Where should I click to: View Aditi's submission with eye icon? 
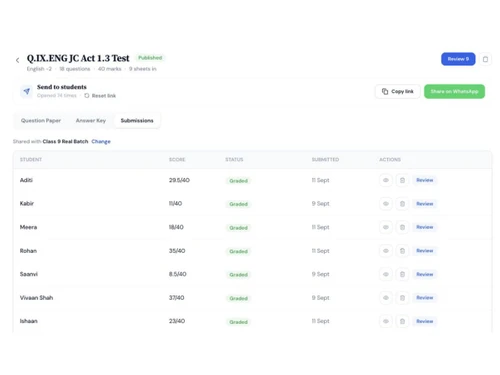pyautogui.click(x=386, y=180)
